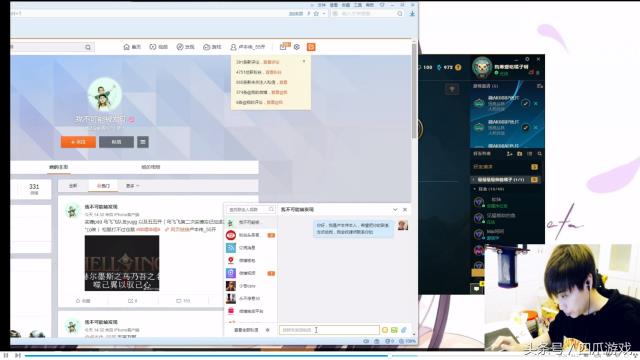Click the chat message input field
640x360 pixels.
click(329, 330)
